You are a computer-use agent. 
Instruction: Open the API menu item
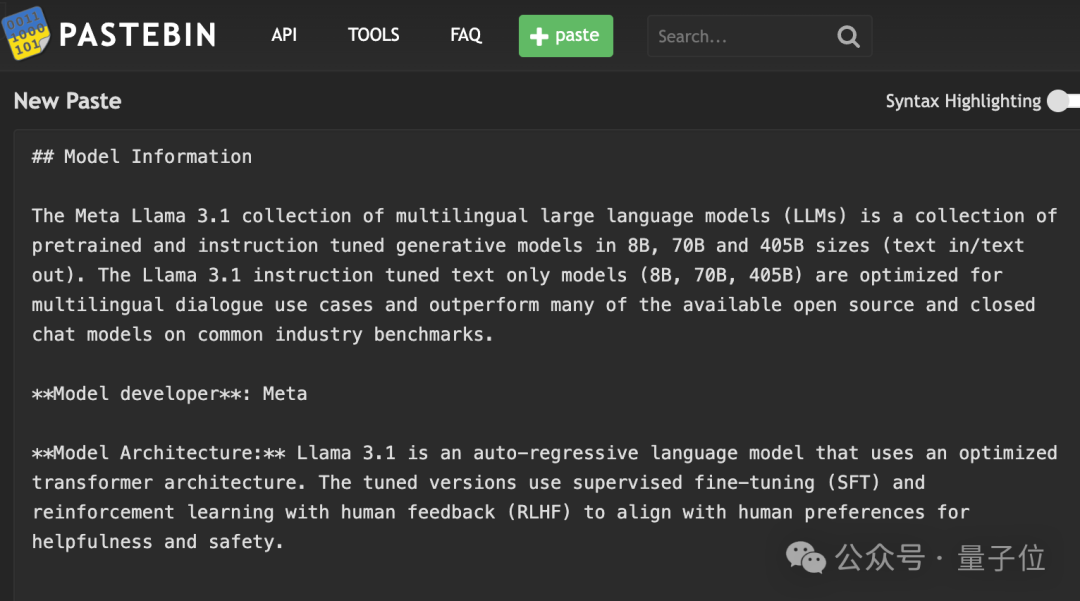[x=284, y=35]
